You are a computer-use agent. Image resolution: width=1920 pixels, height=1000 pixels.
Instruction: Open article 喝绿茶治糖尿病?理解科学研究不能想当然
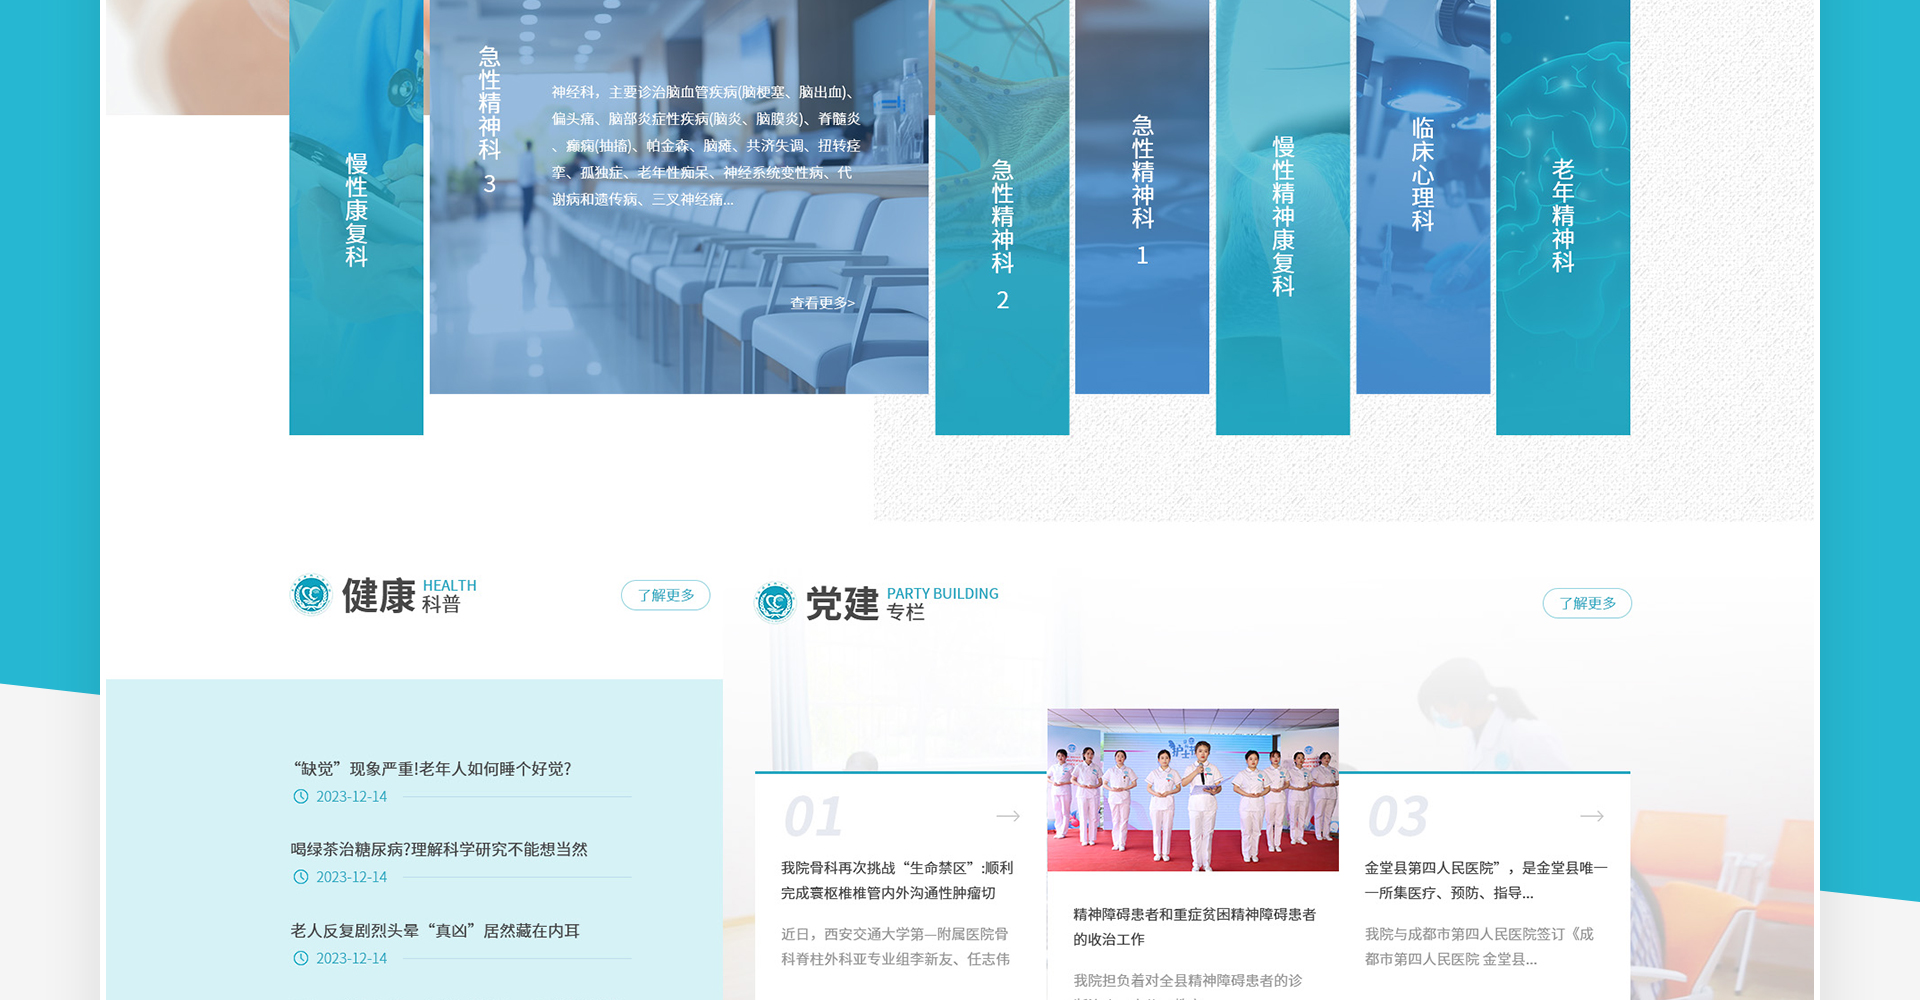439,849
